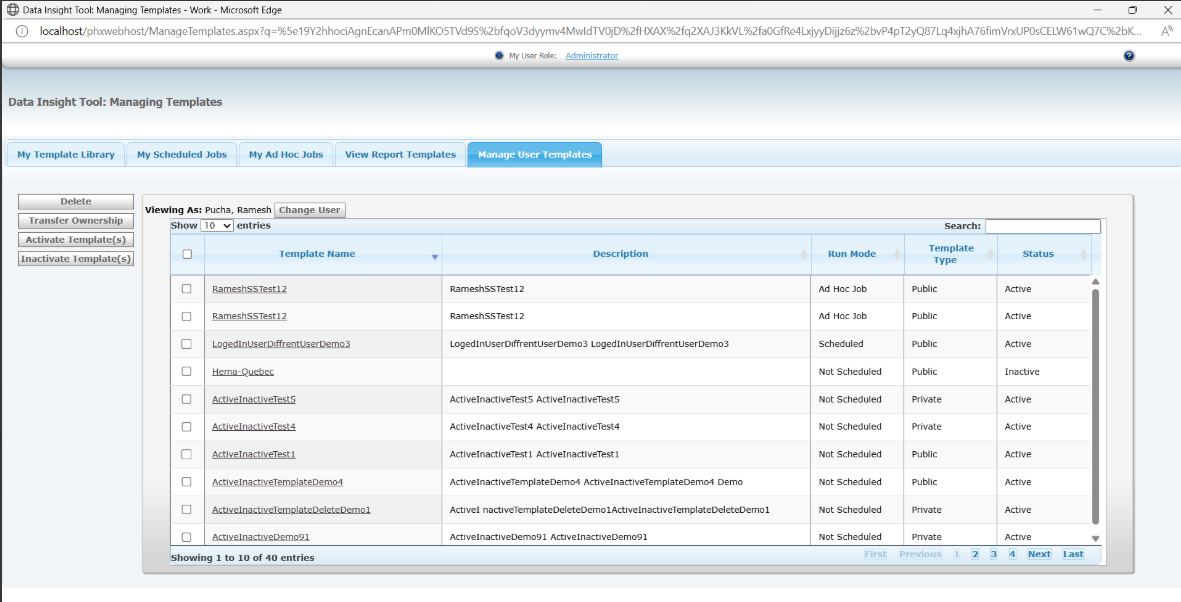Go to page 4 in pagination

(1012, 555)
